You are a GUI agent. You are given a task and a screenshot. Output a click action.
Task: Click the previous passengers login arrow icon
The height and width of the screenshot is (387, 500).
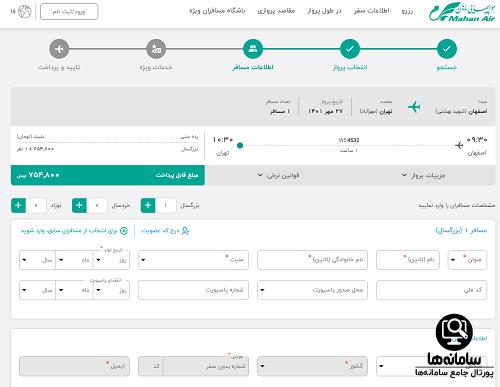point(124,231)
